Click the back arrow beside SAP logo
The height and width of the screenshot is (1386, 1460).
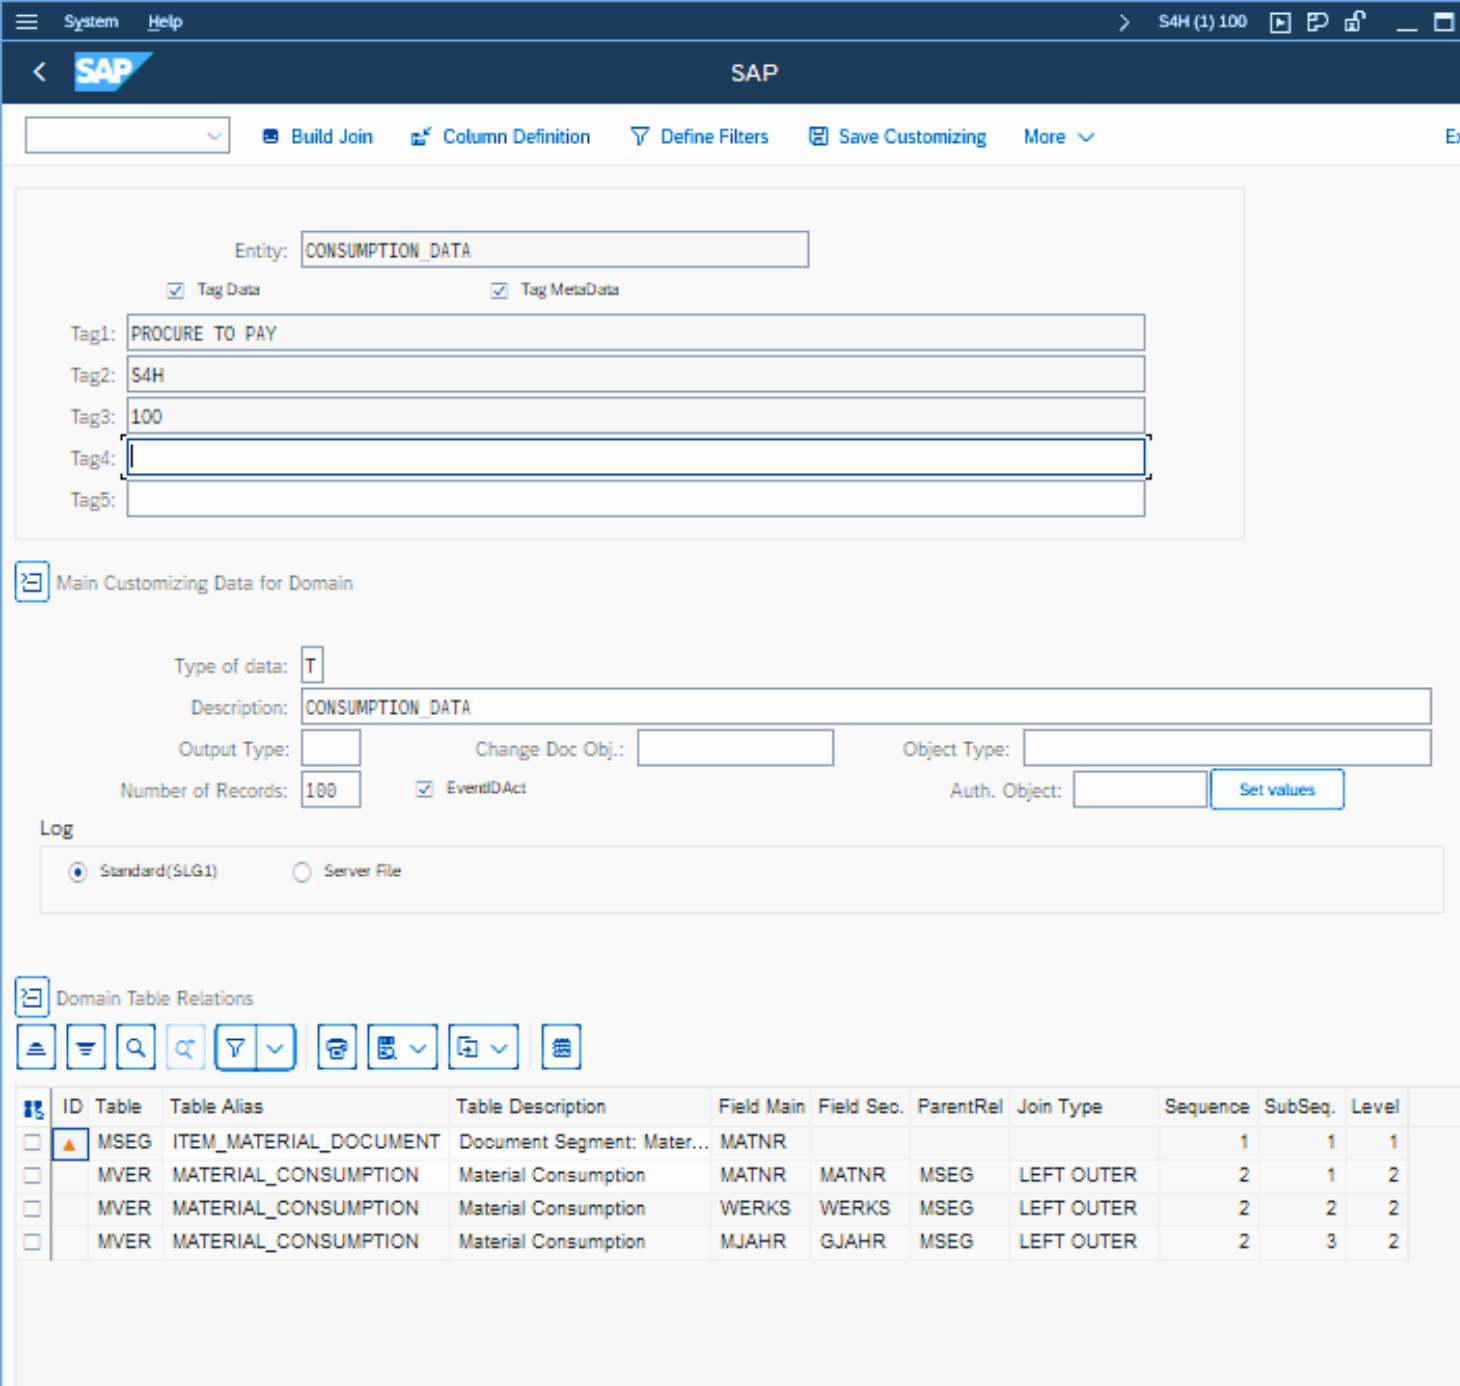[x=40, y=72]
